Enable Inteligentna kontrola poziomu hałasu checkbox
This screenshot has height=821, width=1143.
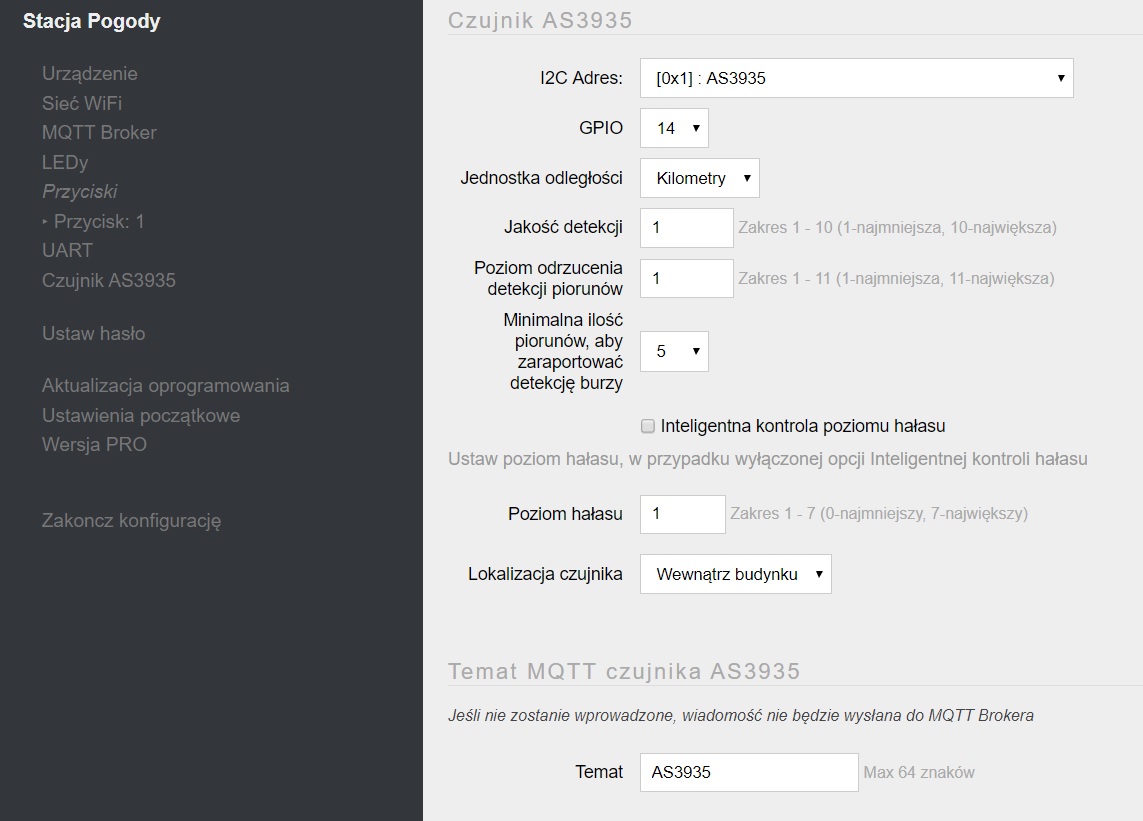pos(648,427)
